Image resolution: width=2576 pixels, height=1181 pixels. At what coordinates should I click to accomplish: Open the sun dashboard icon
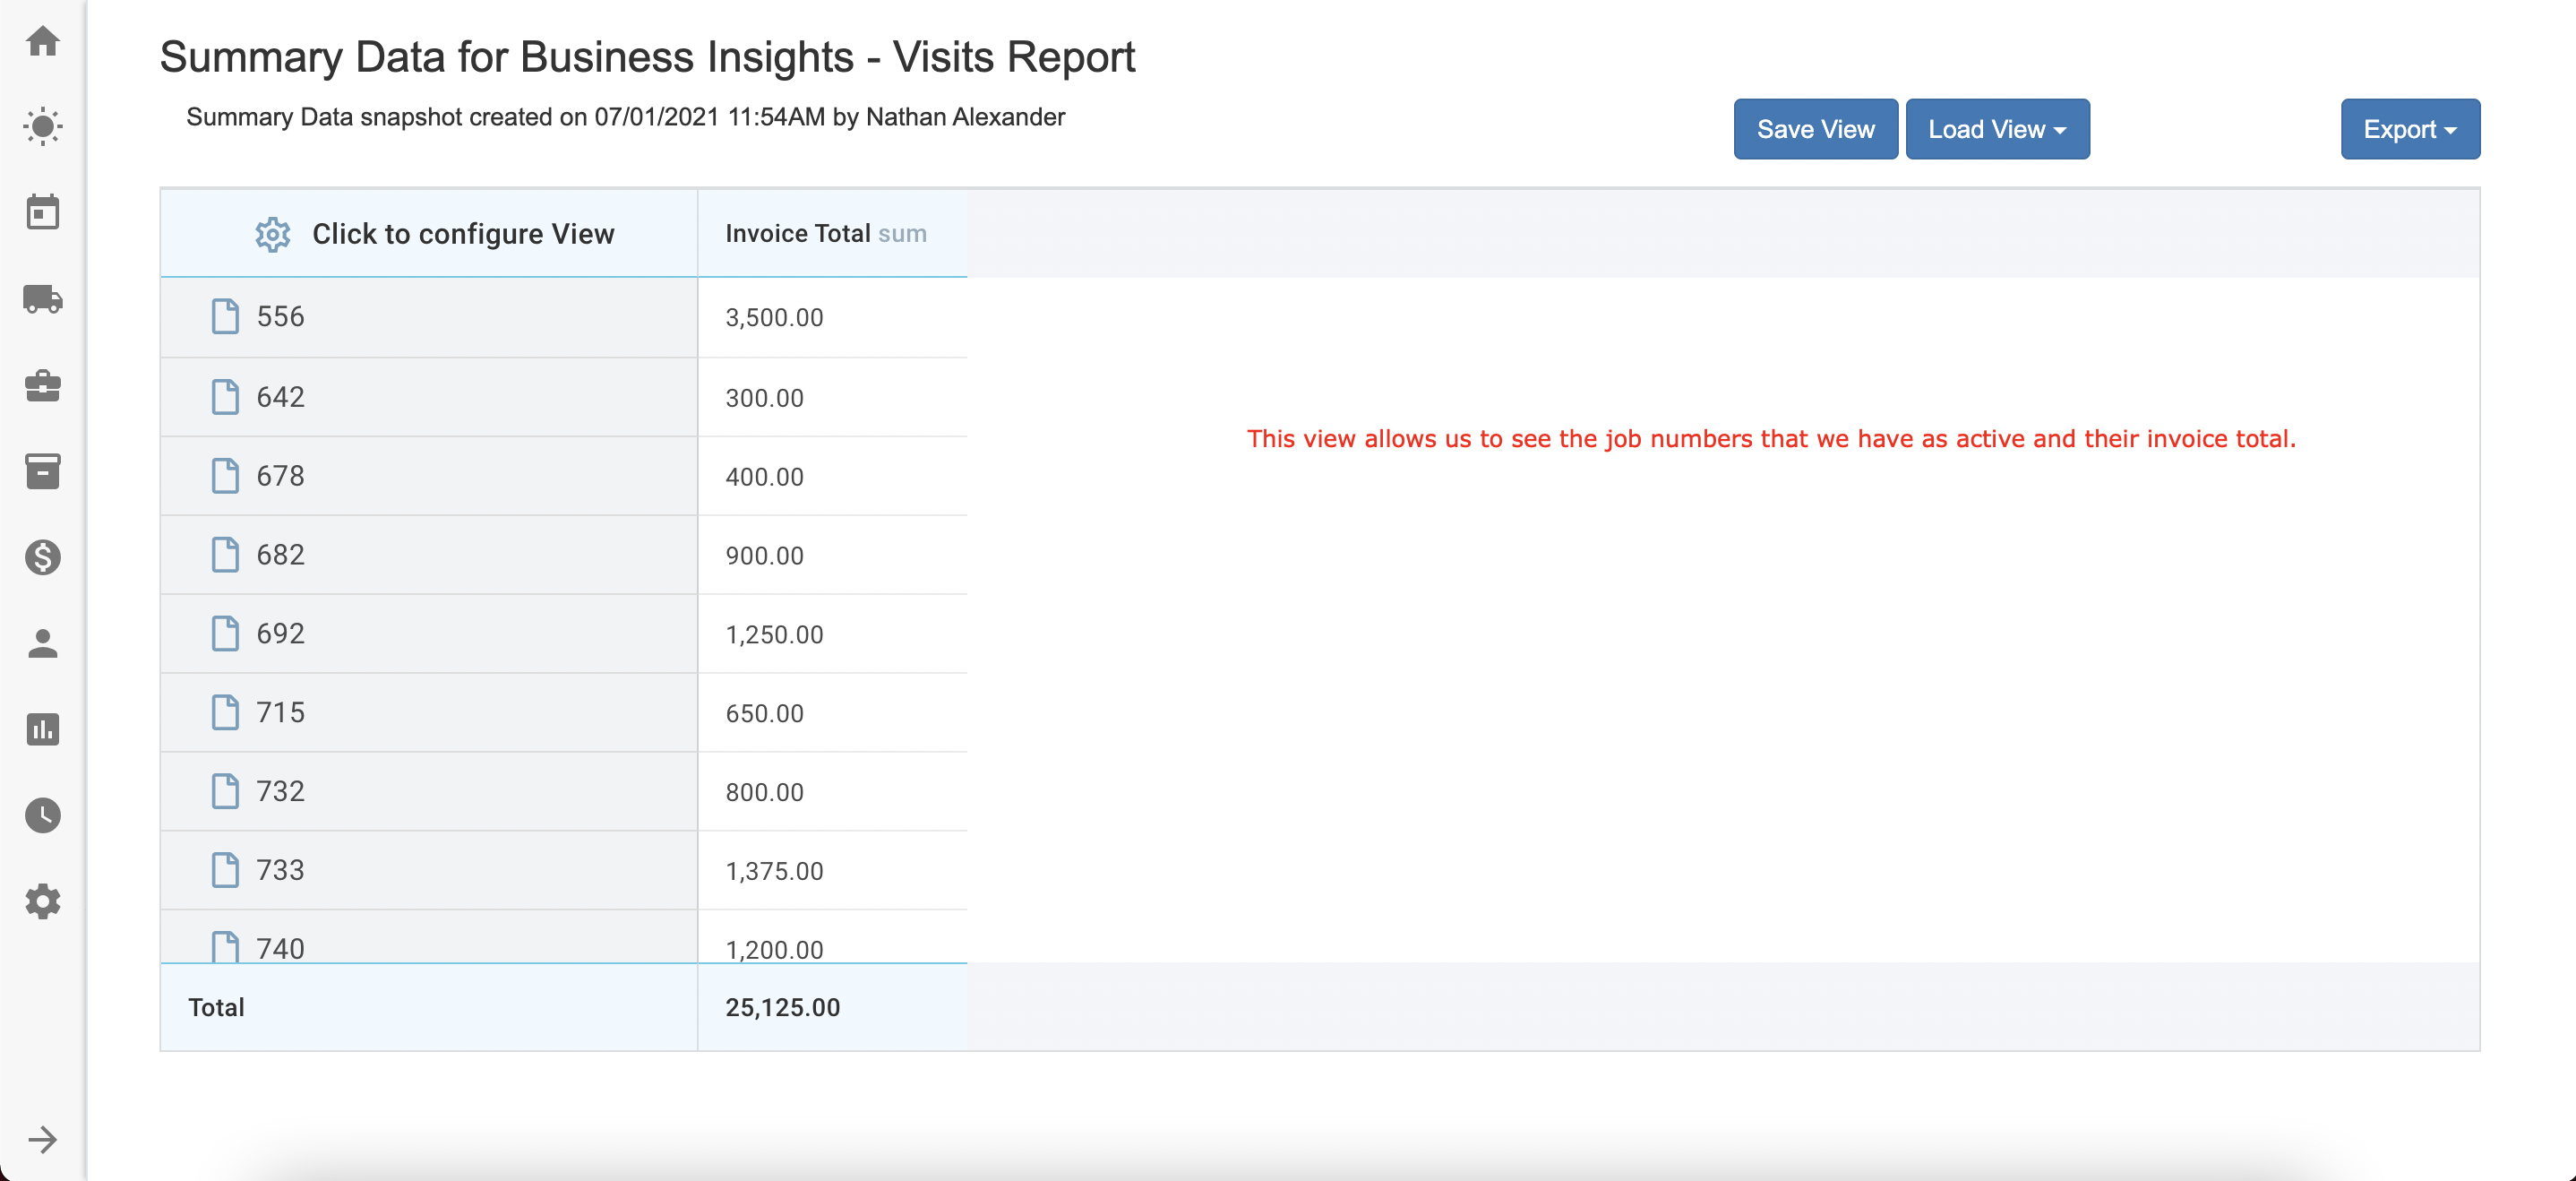[x=42, y=126]
